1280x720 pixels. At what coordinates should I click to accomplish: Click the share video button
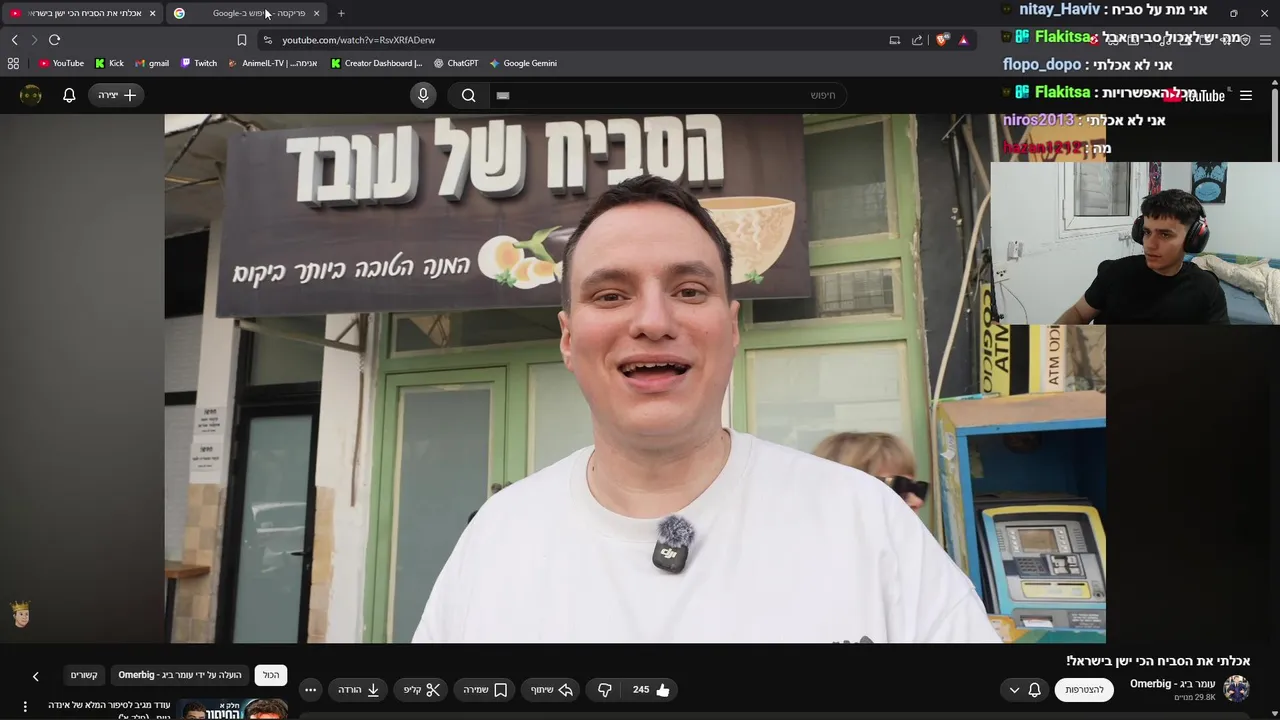coord(551,690)
